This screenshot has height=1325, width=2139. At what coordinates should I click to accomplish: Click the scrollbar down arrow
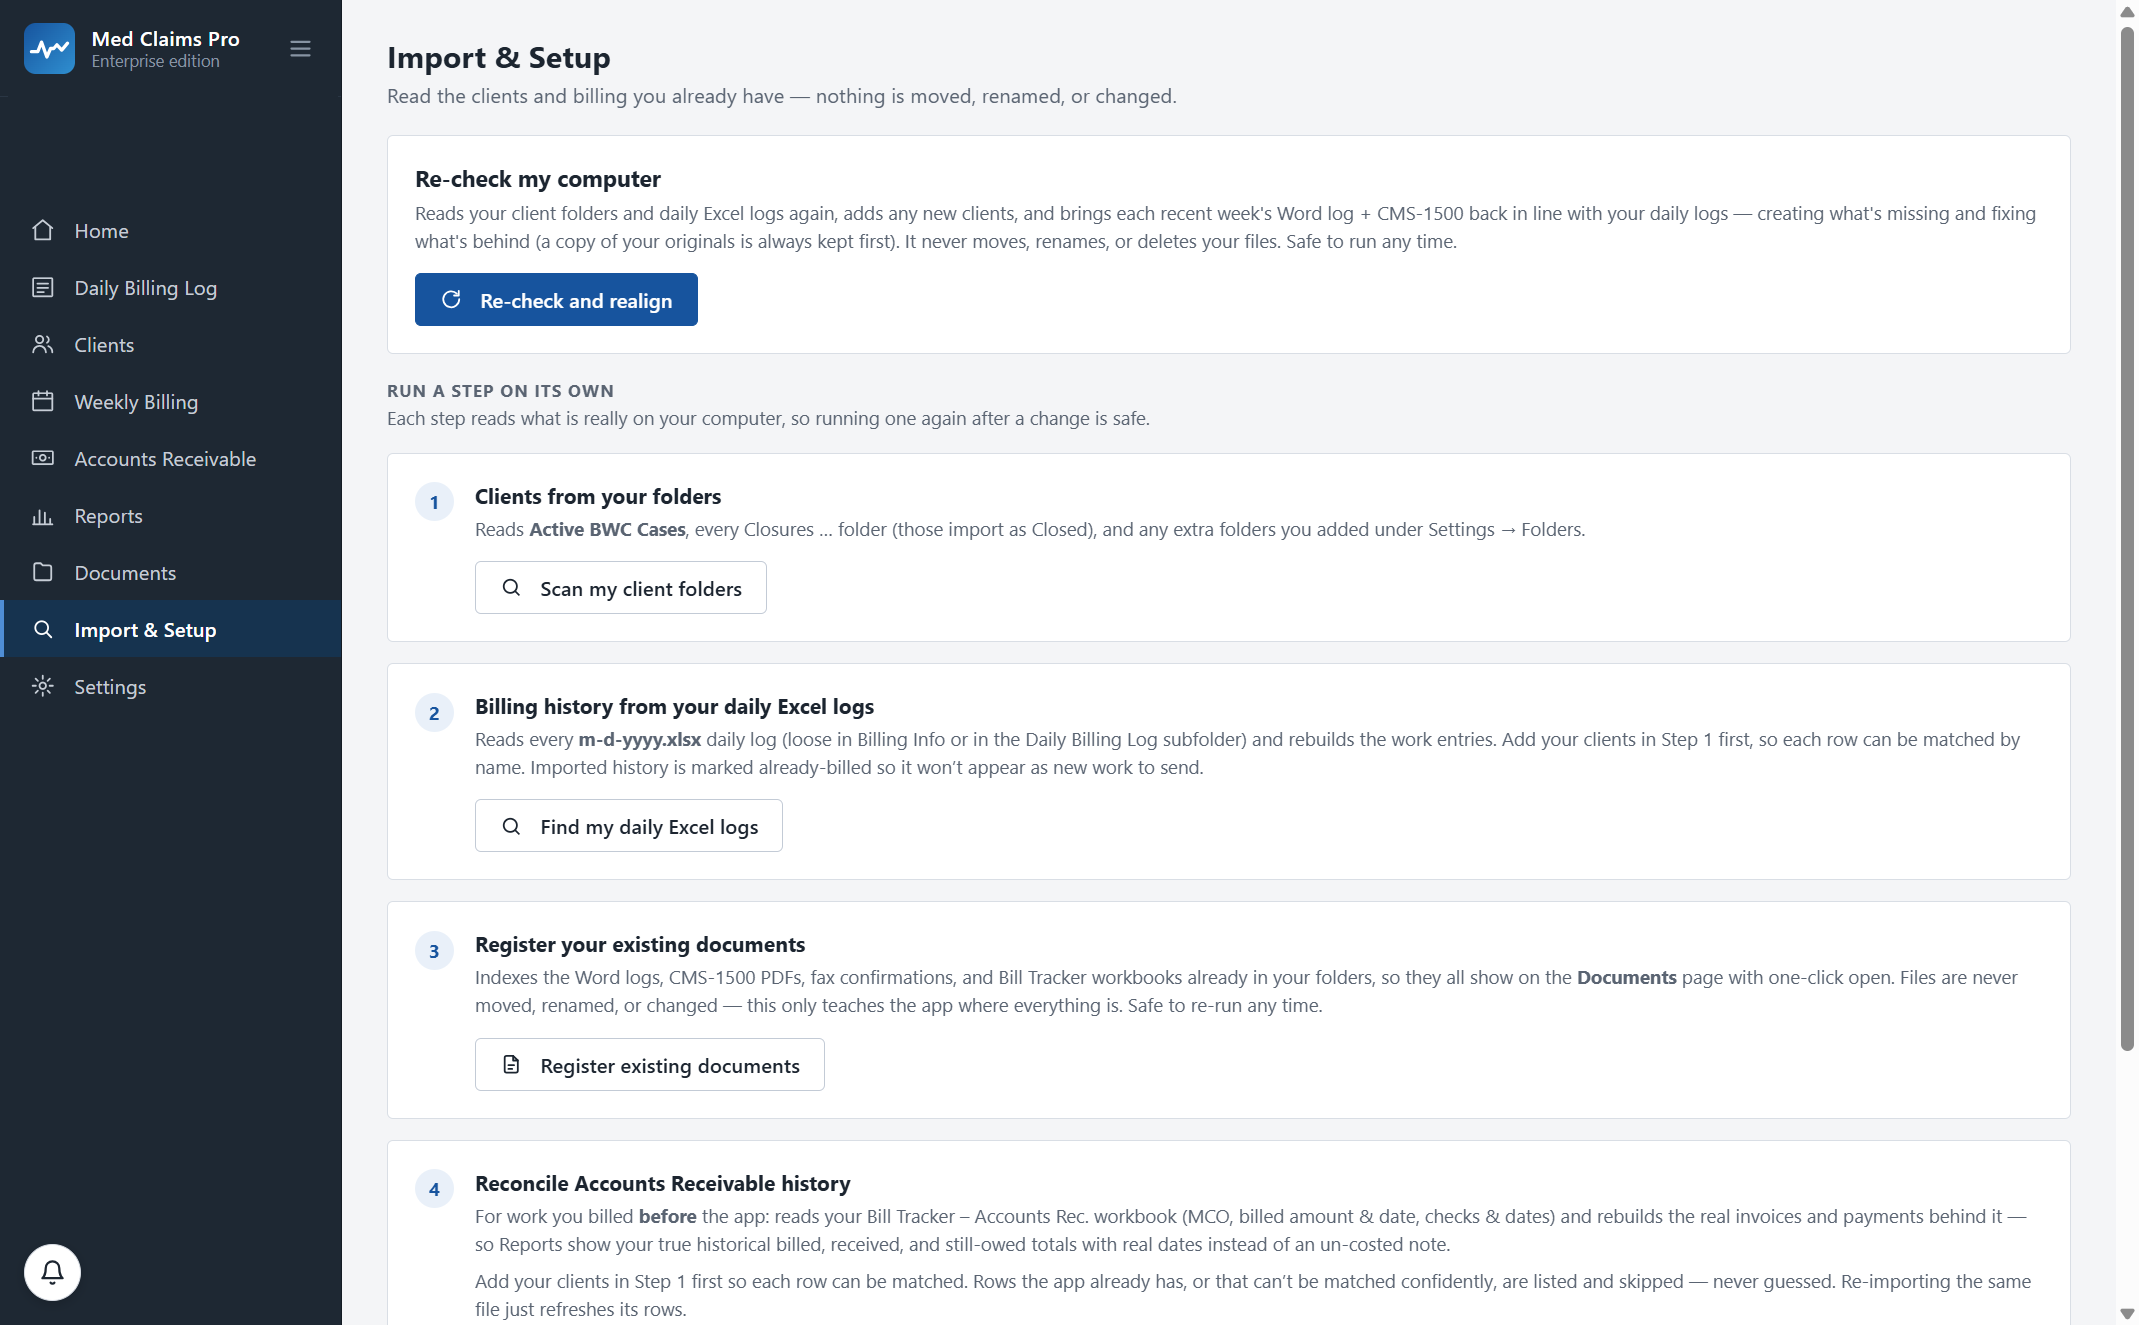pyautogui.click(x=2127, y=1314)
